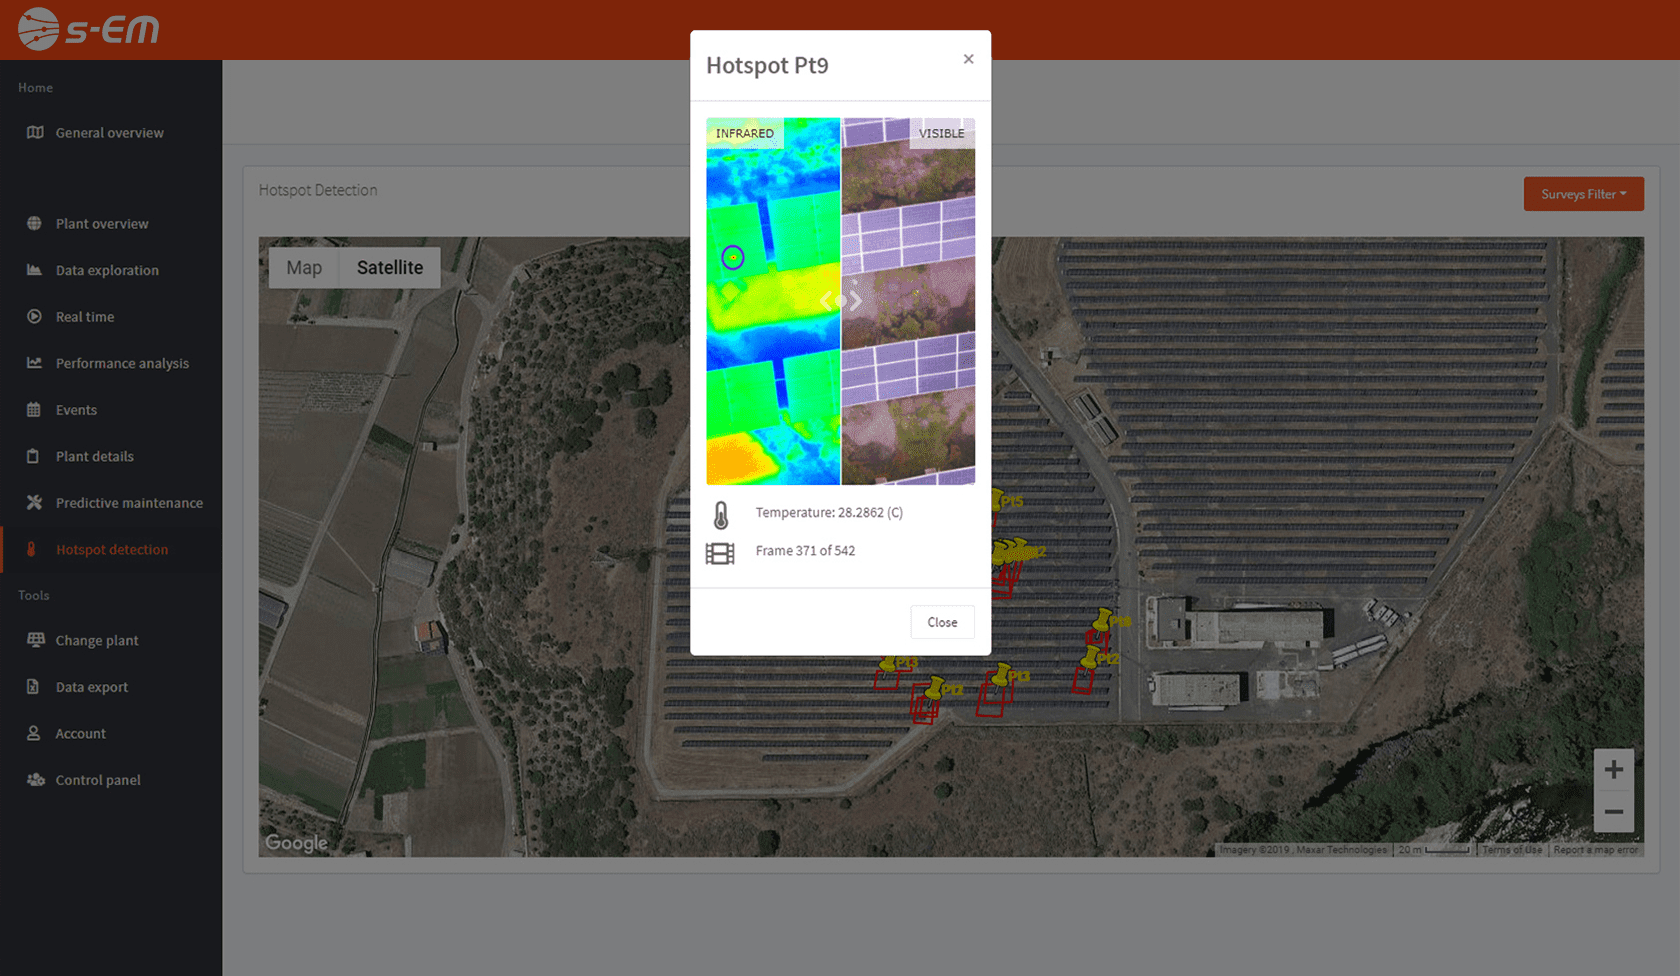Open General overview via its map icon
The image size is (1680, 976).
pos(35,132)
